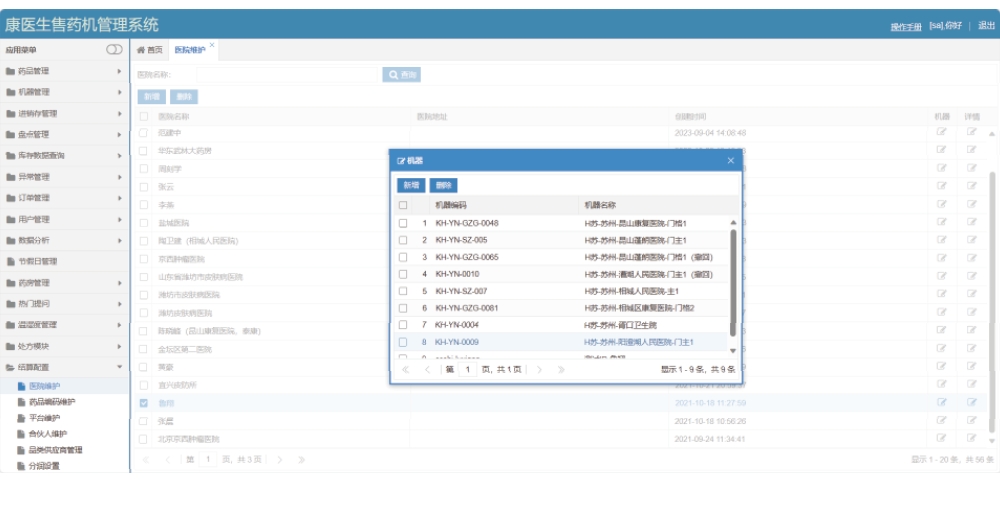Click the file icon beside 药品编码维护

click(x=22, y=402)
